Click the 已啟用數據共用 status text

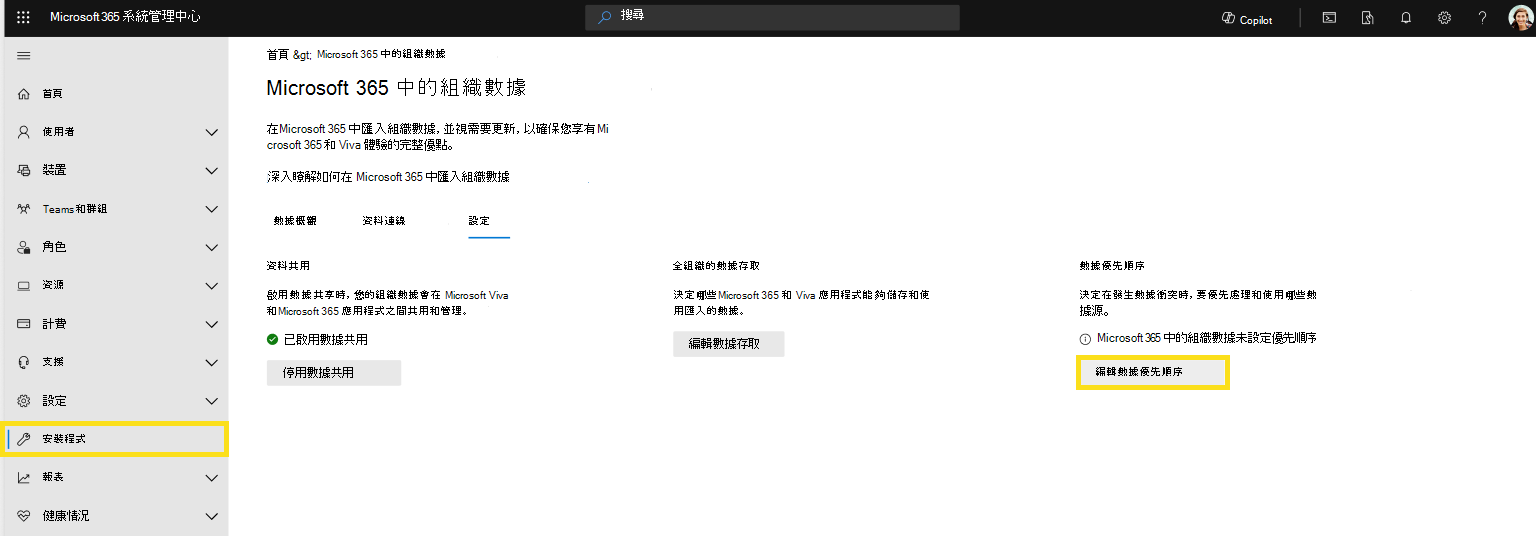[326, 340]
